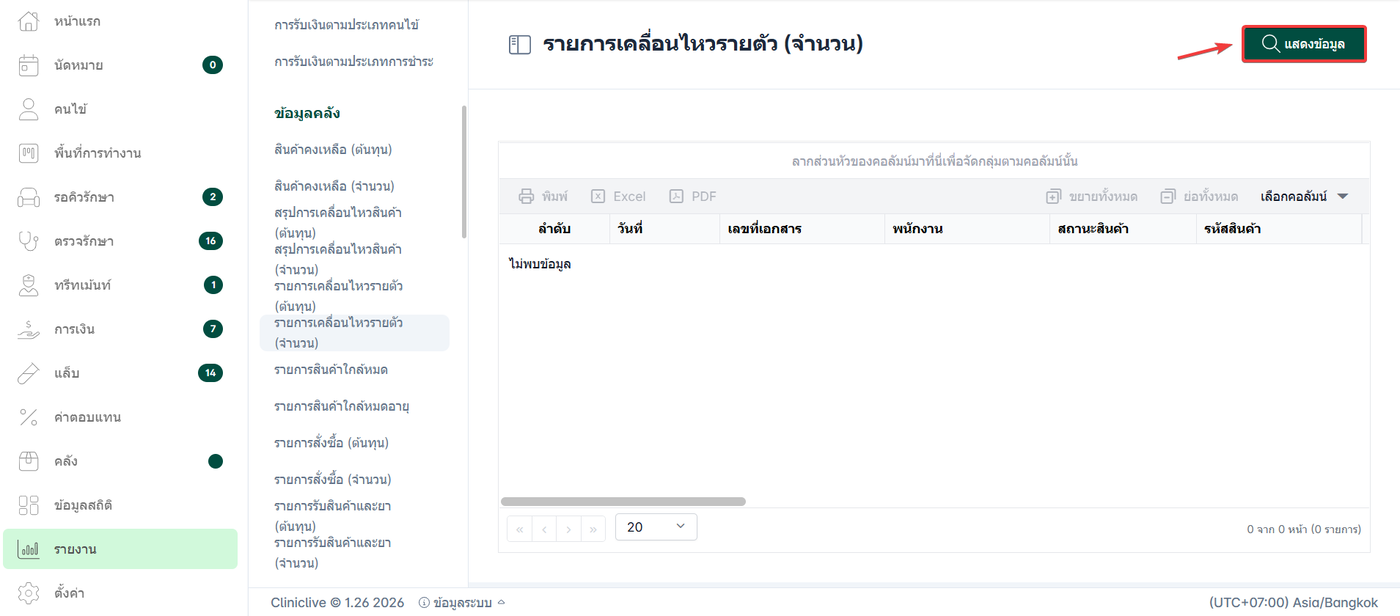Screen dimensions: 1400x616
Task: Click the box icon for คลัง
Action: (29, 461)
